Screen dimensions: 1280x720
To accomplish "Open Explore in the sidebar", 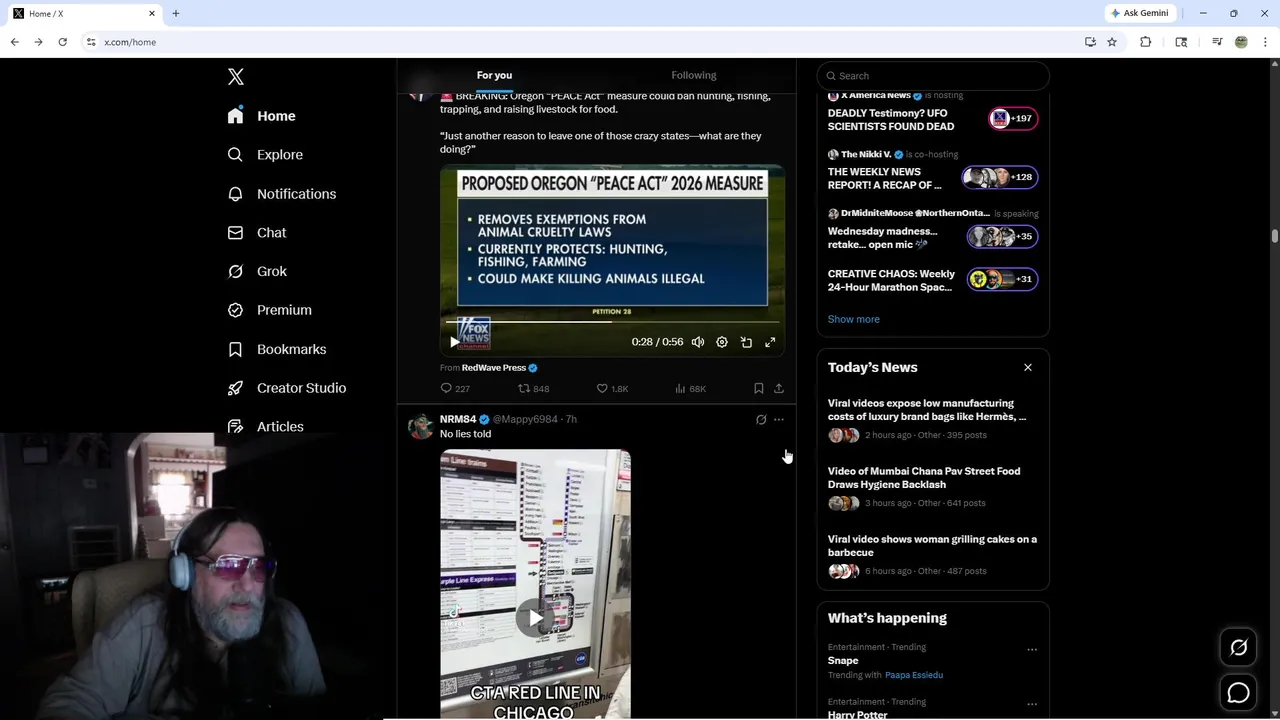I will 265,155.
